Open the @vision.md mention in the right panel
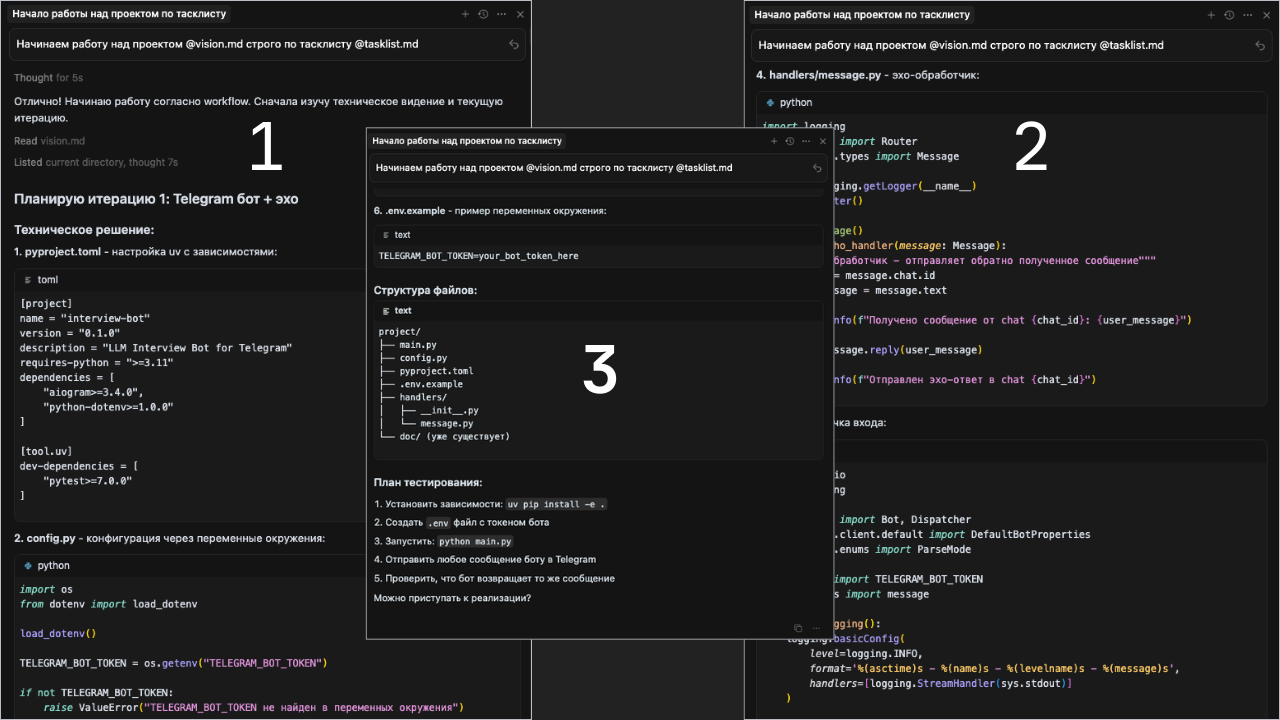The width and height of the screenshot is (1280, 720). 959,45
